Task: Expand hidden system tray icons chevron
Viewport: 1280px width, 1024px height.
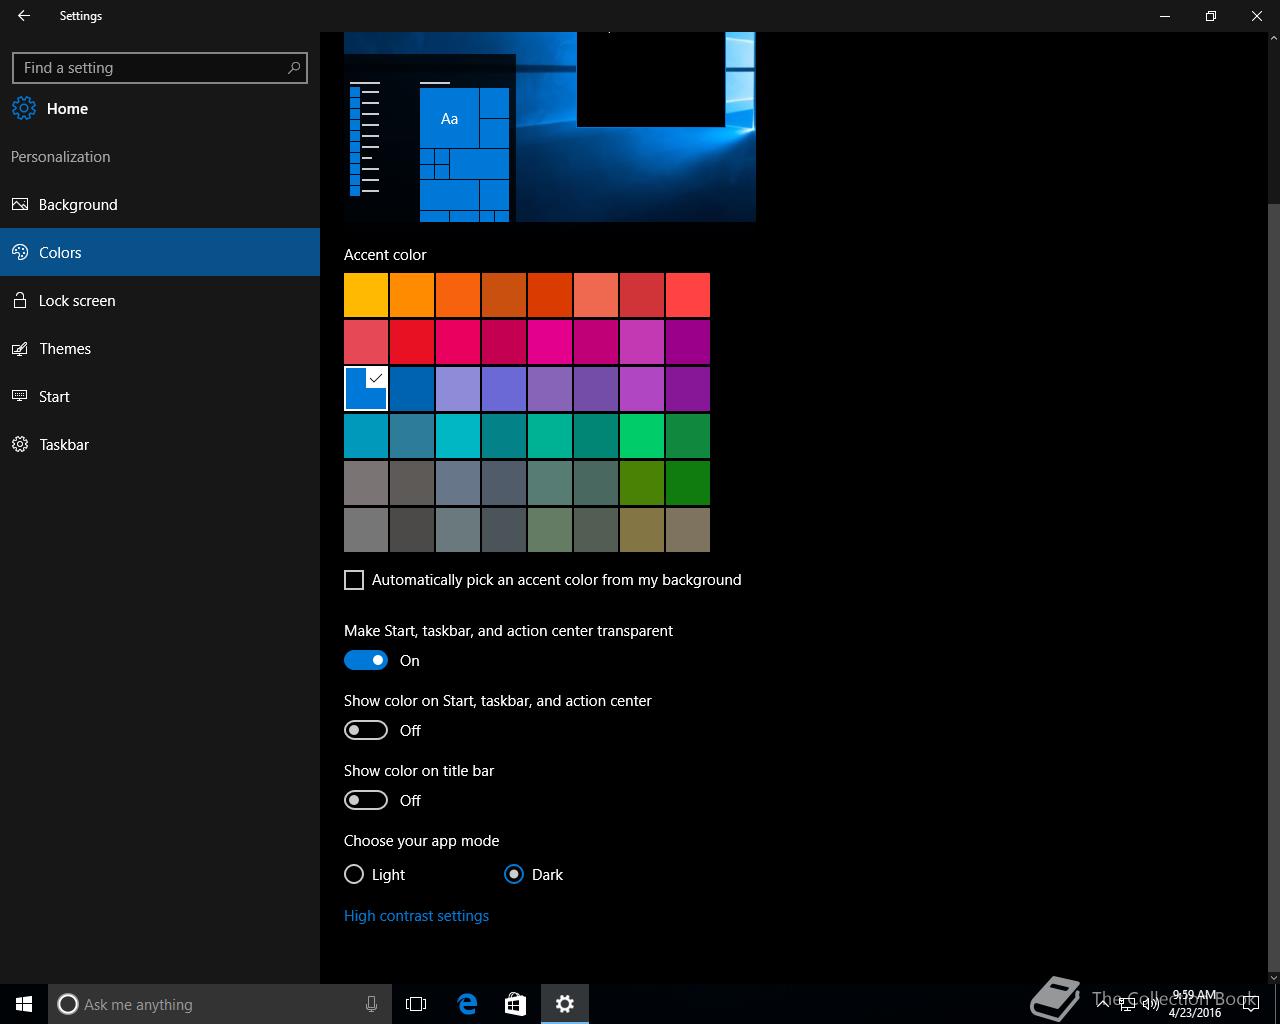Action: pos(1103,1004)
